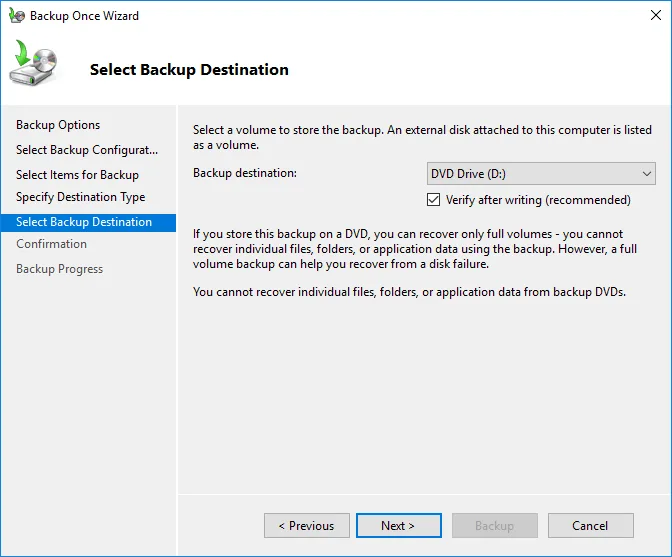Click the disabled Backup button
672x557 pixels.
pos(495,525)
